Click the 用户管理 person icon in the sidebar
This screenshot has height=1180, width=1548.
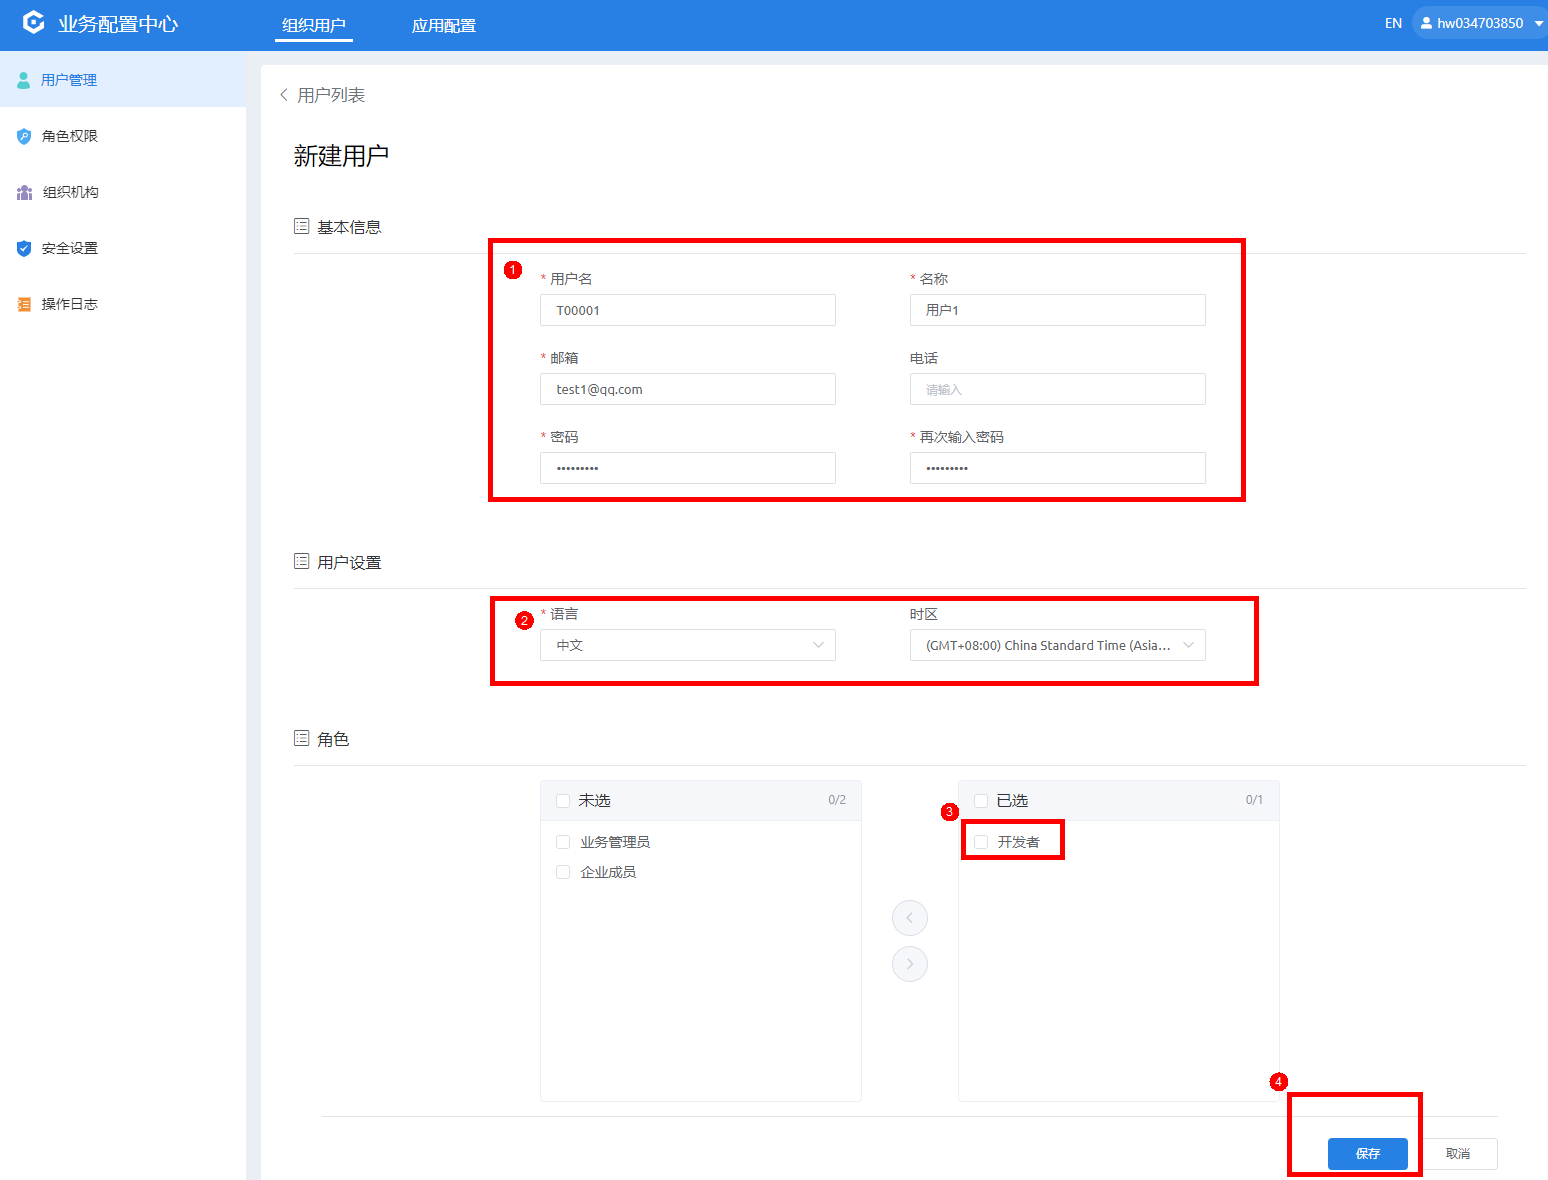(x=23, y=80)
